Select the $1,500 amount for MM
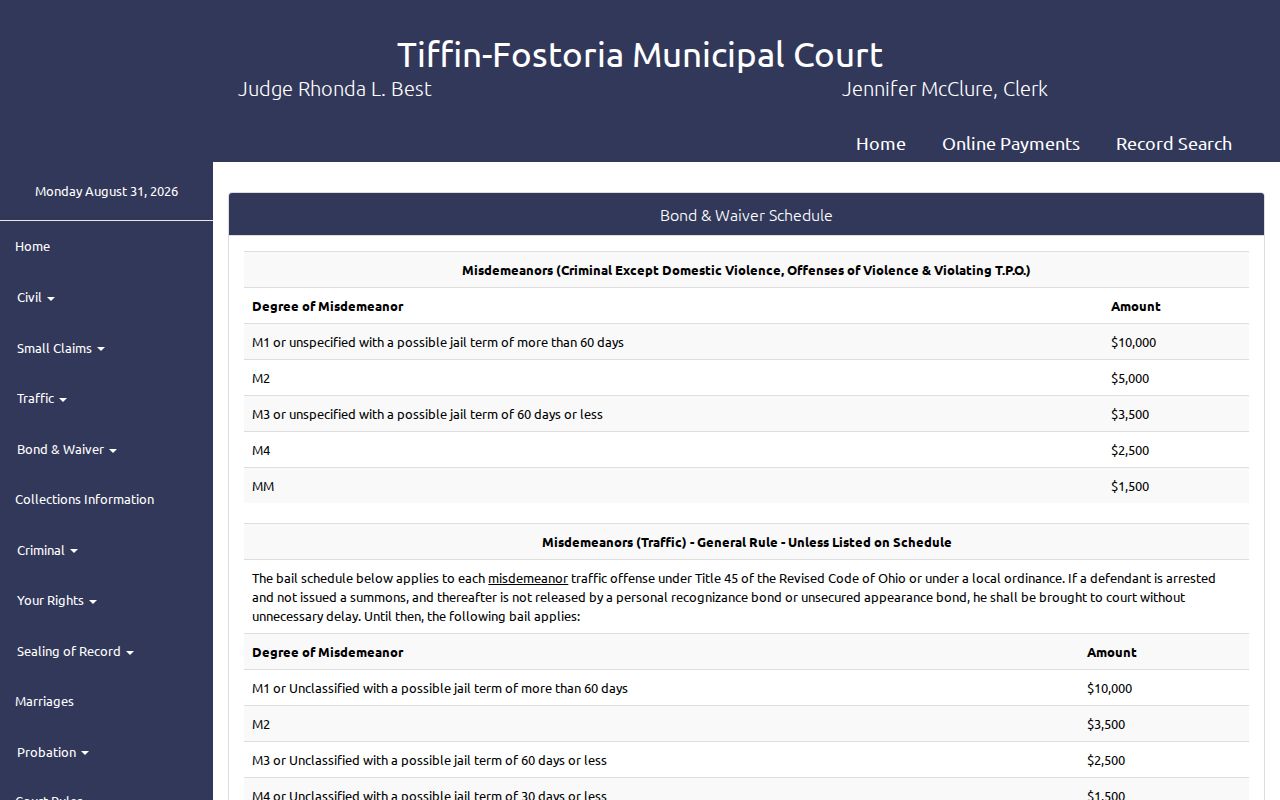The height and width of the screenshot is (800, 1280). 1130,486
